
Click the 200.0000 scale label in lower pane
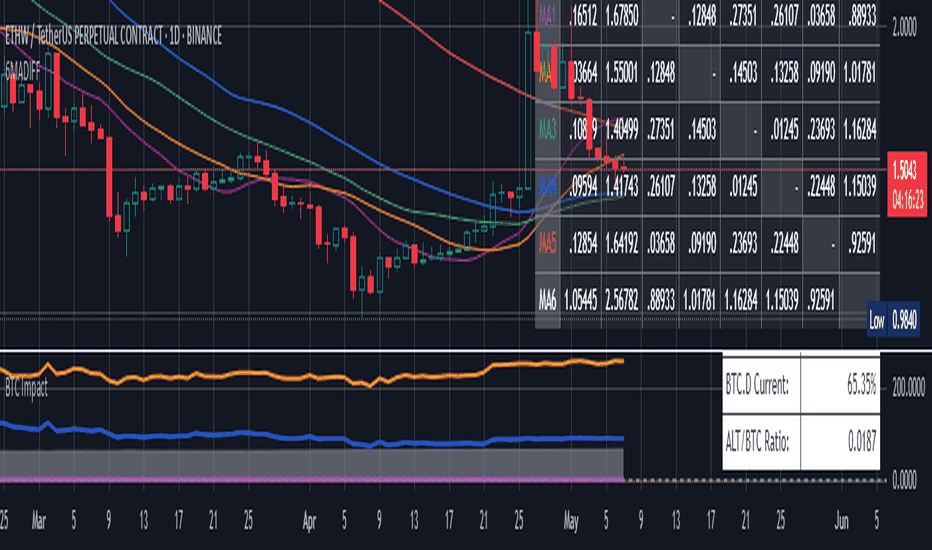(x=908, y=388)
